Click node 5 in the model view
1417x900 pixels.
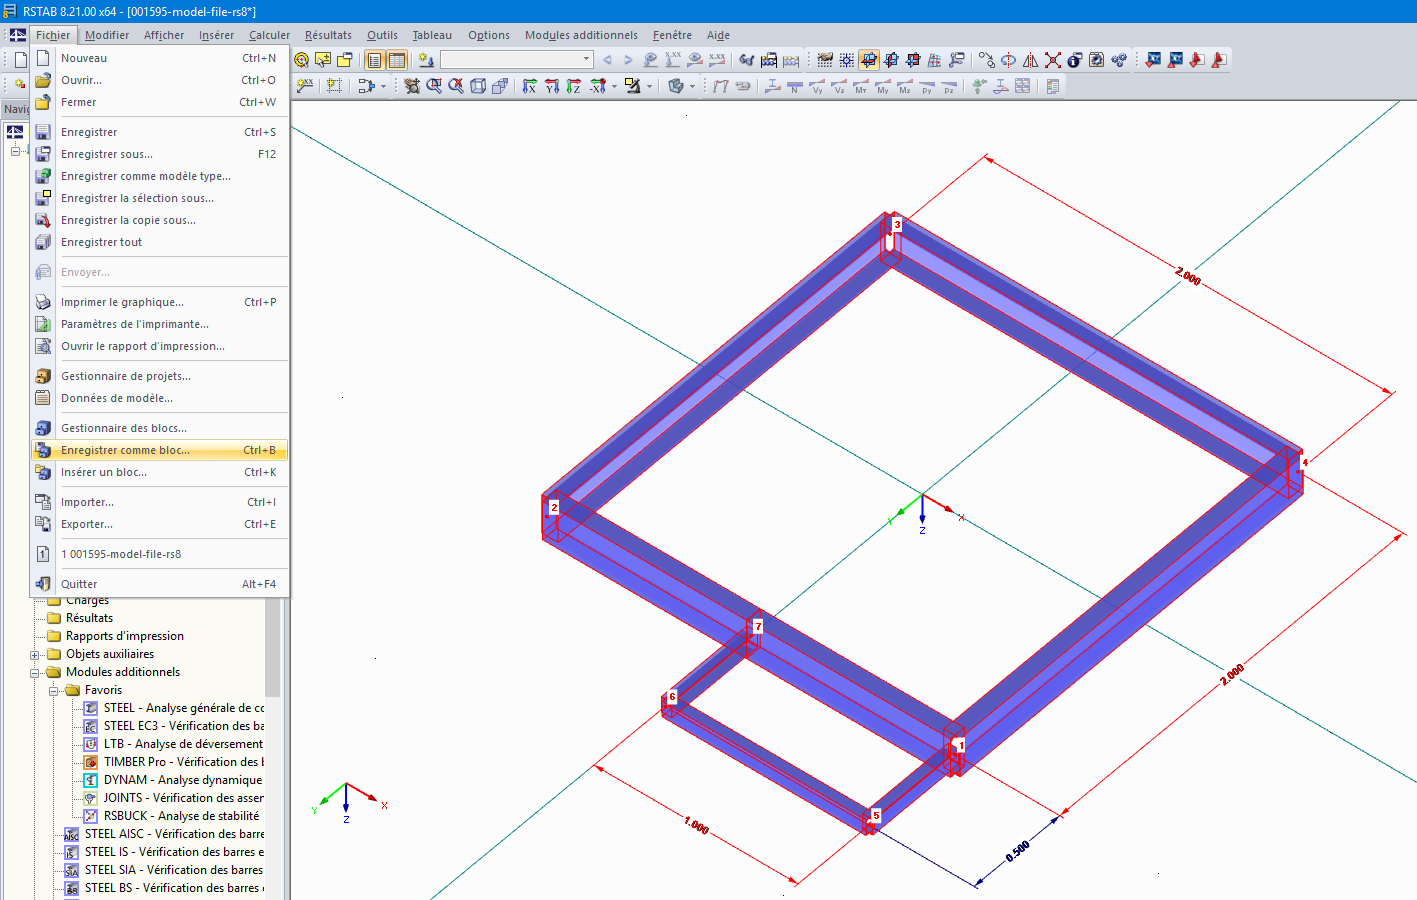(x=876, y=815)
